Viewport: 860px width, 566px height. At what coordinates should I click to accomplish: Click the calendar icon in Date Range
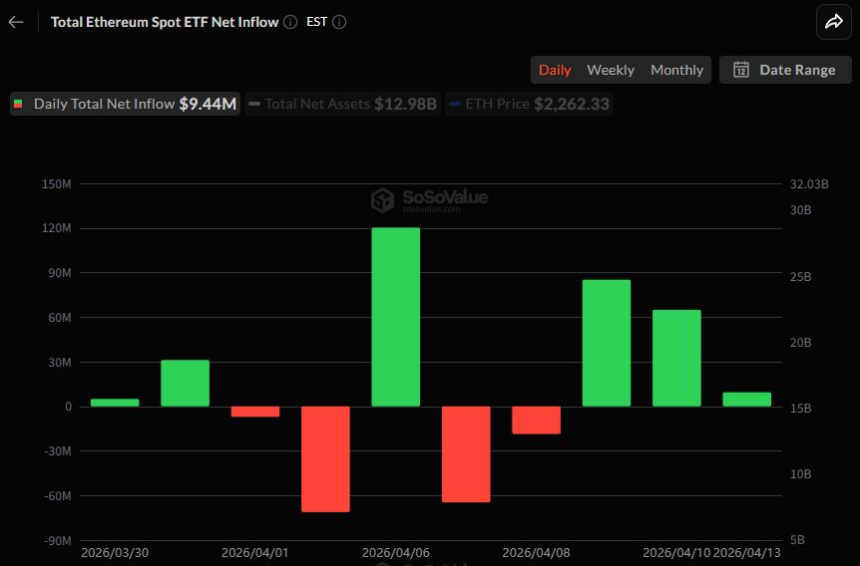click(741, 70)
